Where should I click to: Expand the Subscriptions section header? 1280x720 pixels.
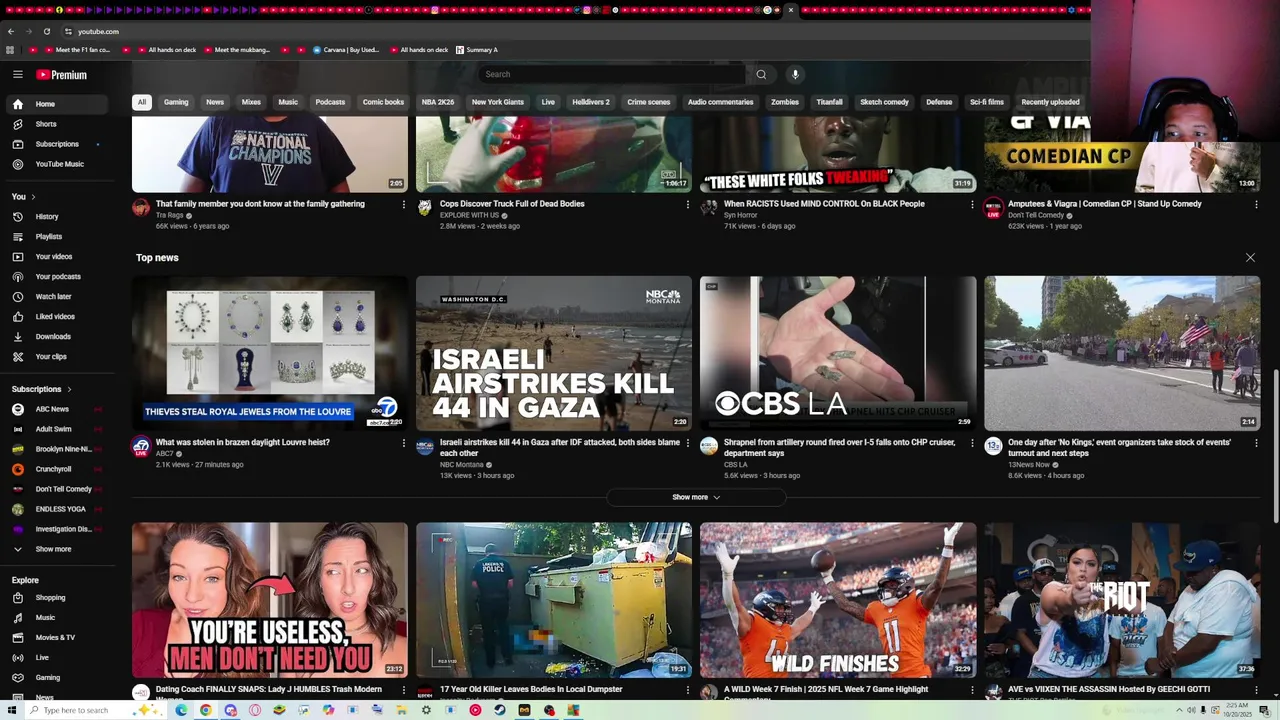click(x=41, y=389)
